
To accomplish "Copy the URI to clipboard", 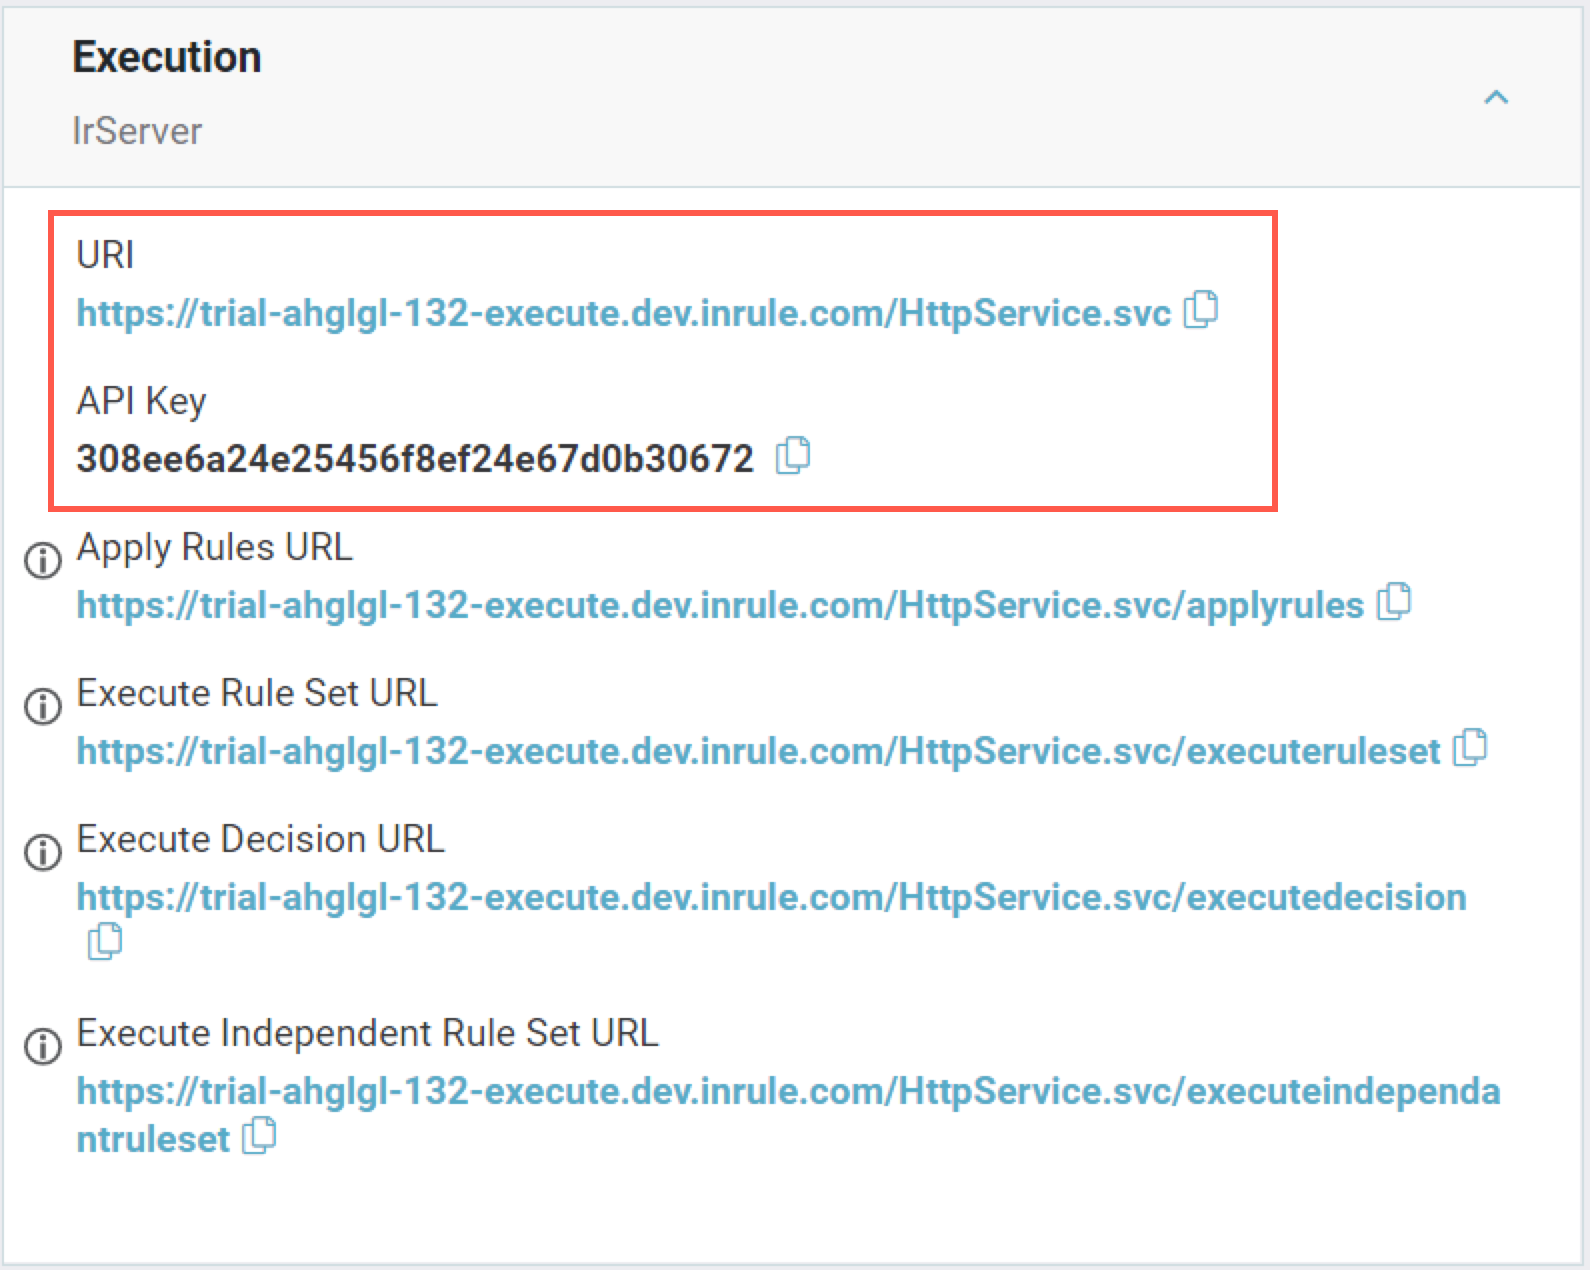I will click(x=1201, y=310).
